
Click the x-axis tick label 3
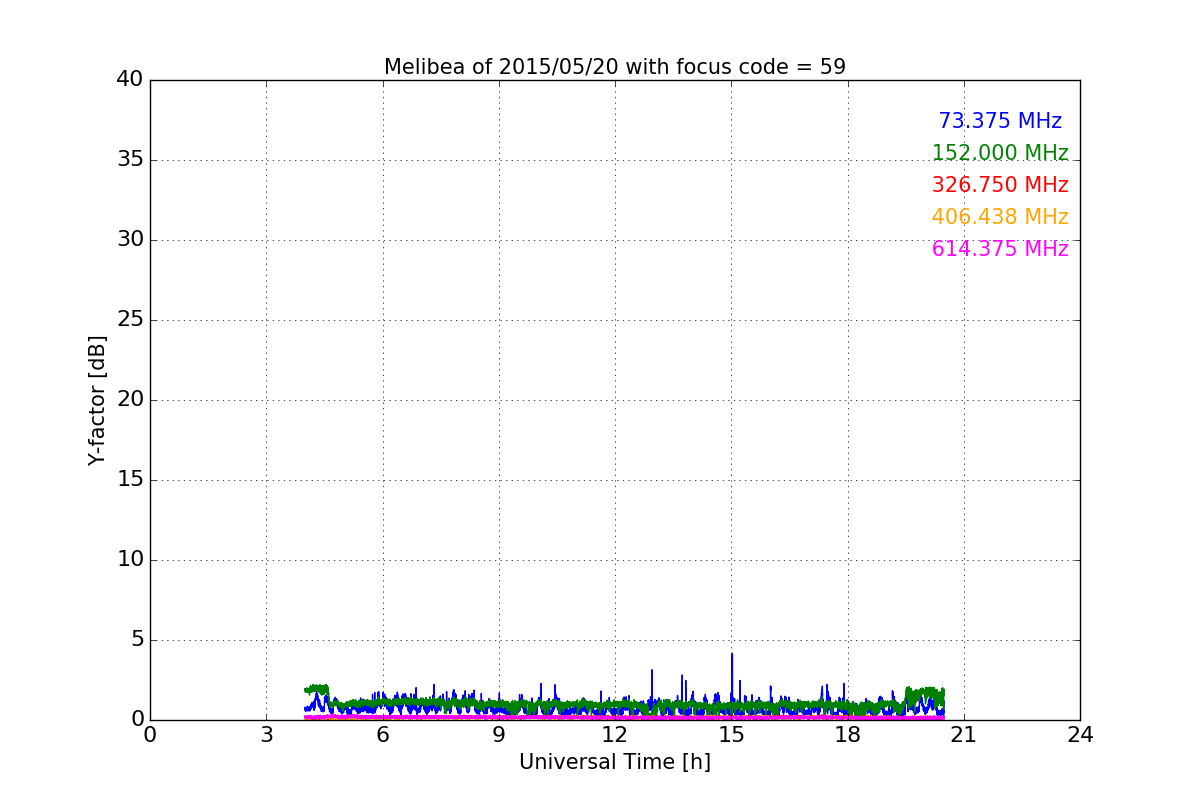pyautogui.click(x=266, y=735)
